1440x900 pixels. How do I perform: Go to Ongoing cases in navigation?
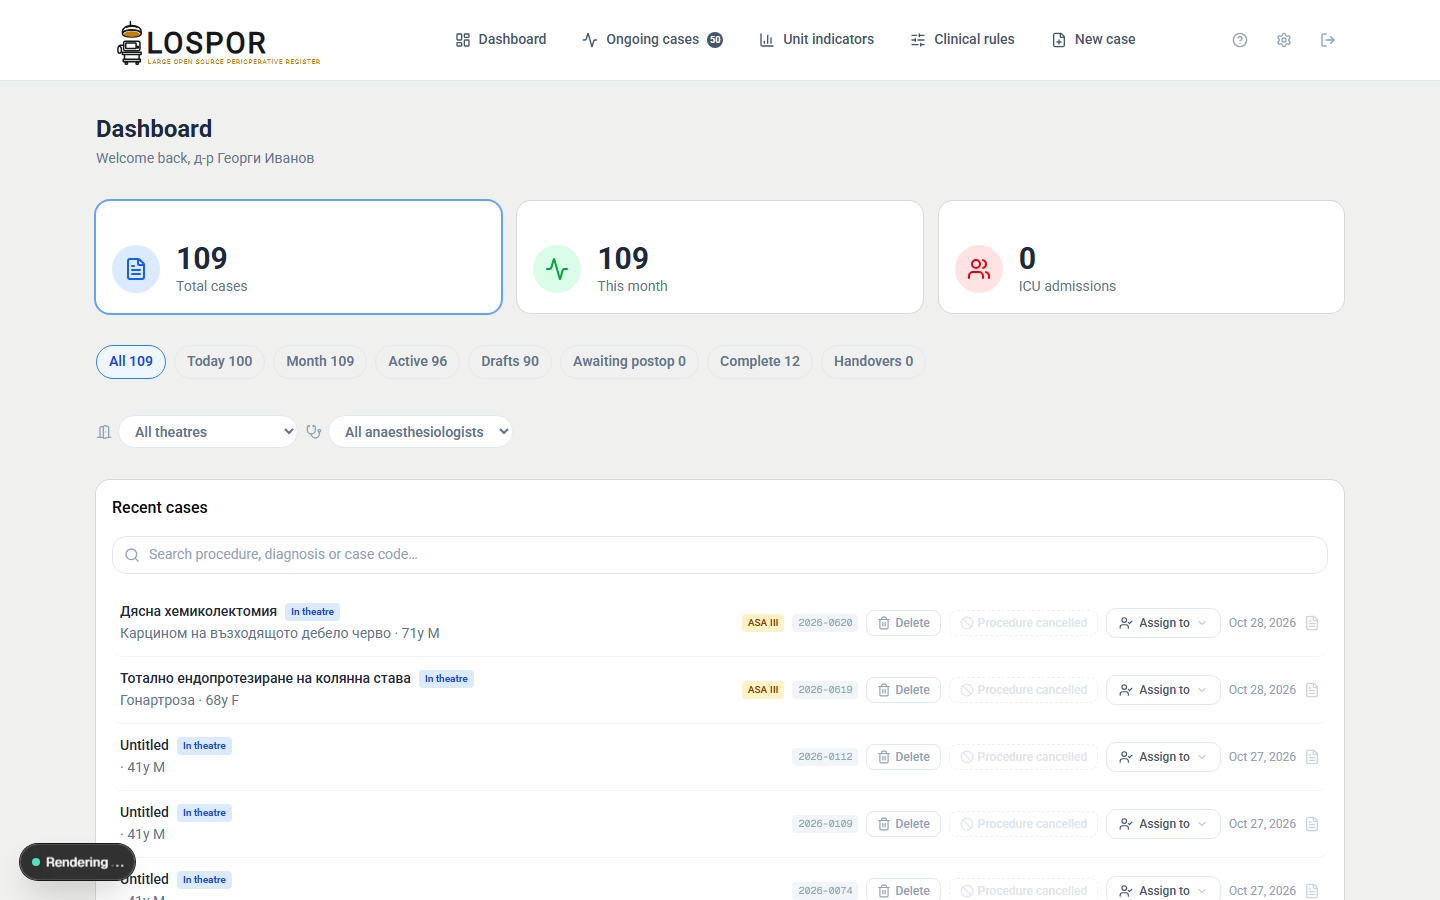[652, 40]
